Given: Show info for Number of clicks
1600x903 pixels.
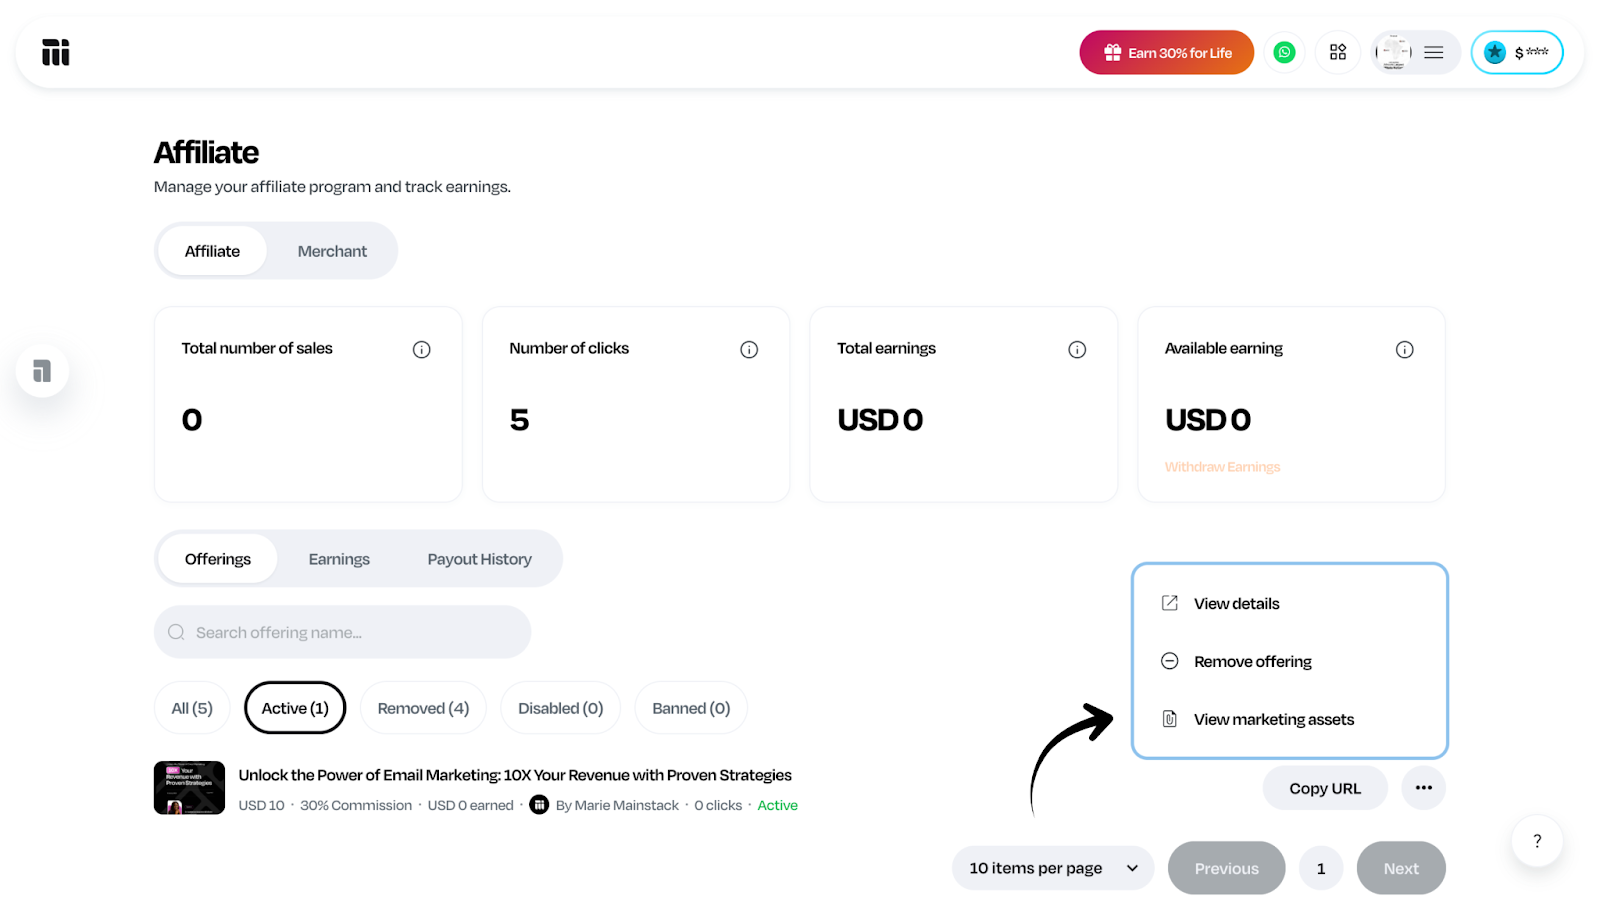Looking at the screenshot, I should 748,349.
